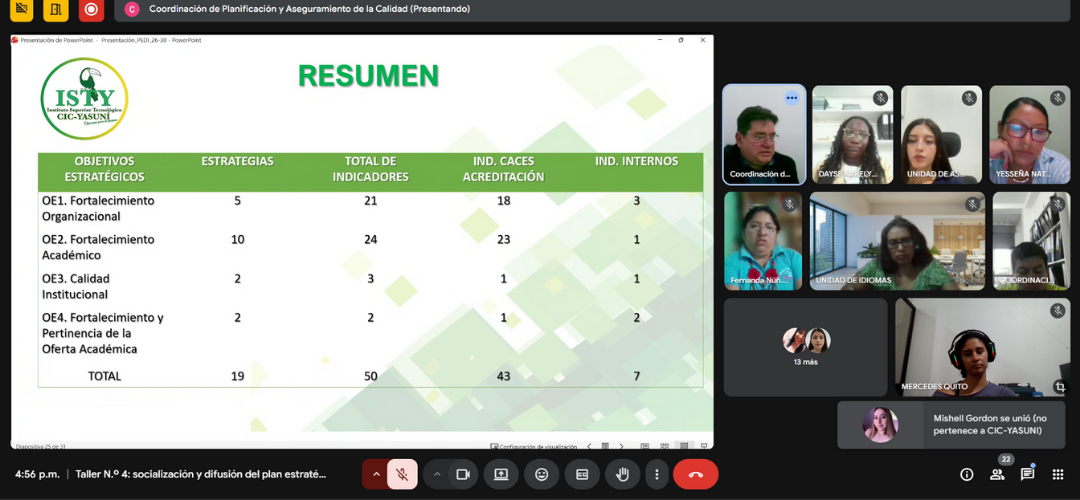The height and width of the screenshot is (500, 1080).
Task: Open the chat panel icon
Action: tap(1027, 474)
